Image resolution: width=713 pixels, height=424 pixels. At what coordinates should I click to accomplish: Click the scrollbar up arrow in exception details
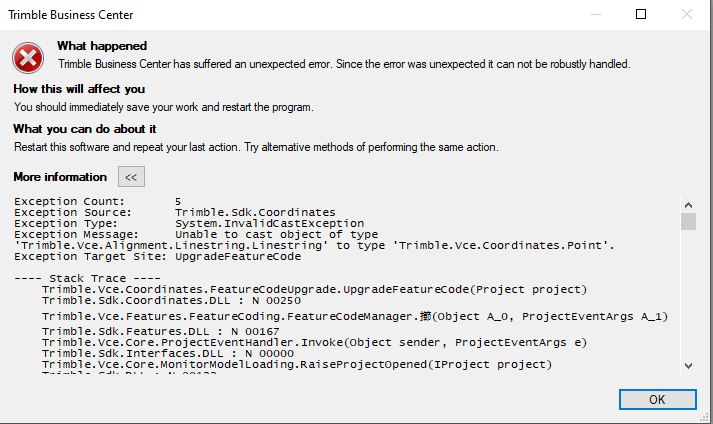(x=687, y=204)
